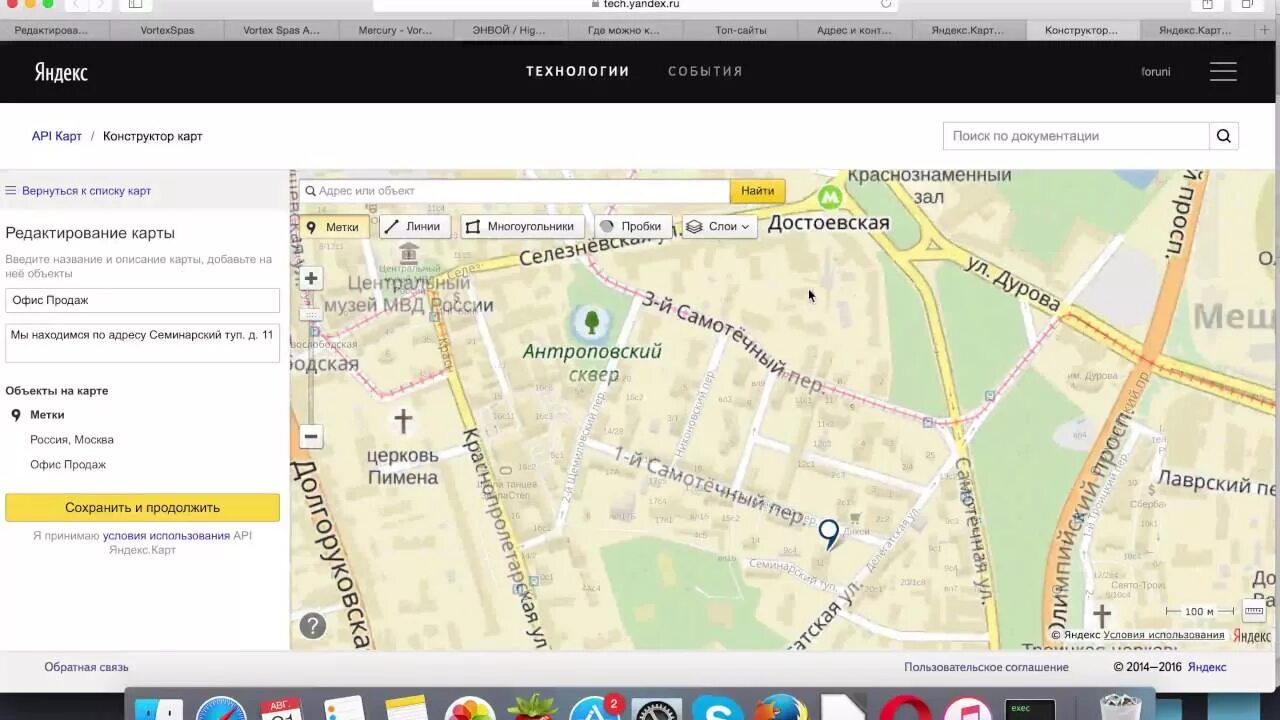Open App Store from the Dock
This screenshot has width=1280, height=720.
594,709
